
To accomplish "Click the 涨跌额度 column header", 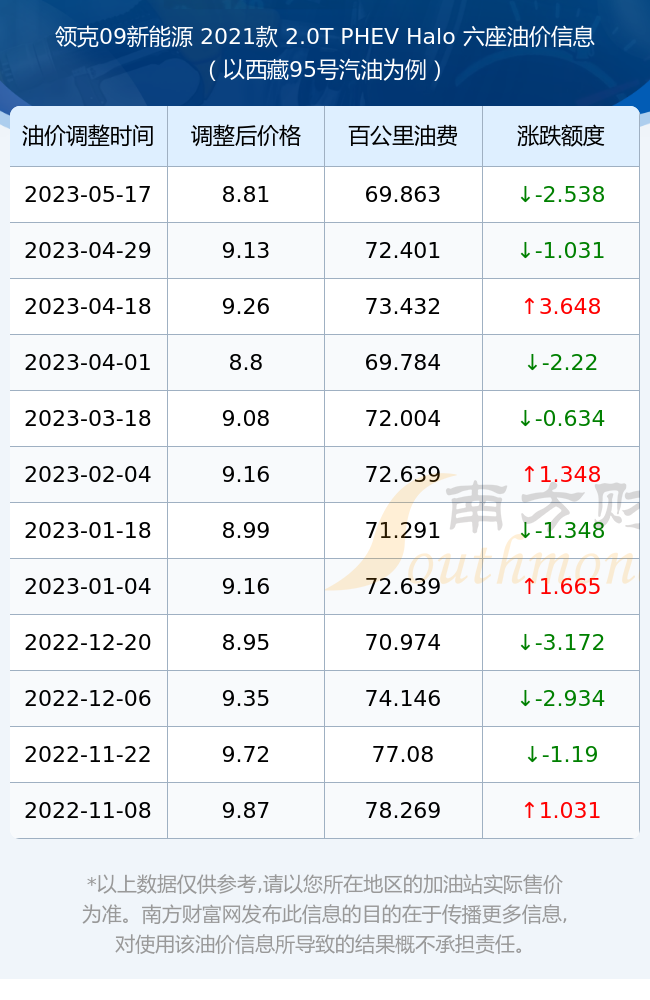I will [561, 136].
